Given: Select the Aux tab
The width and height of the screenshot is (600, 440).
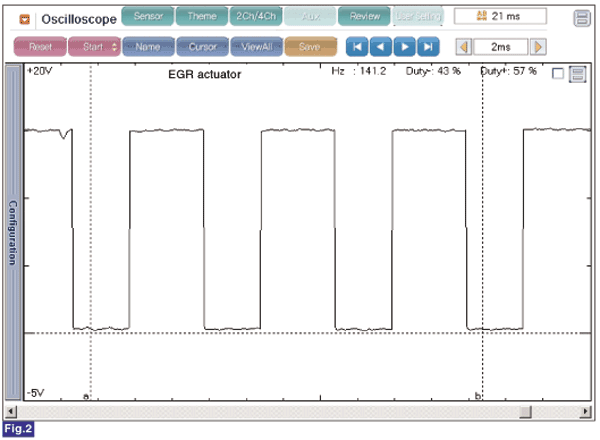Looking at the screenshot, I should [x=310, y=16].
